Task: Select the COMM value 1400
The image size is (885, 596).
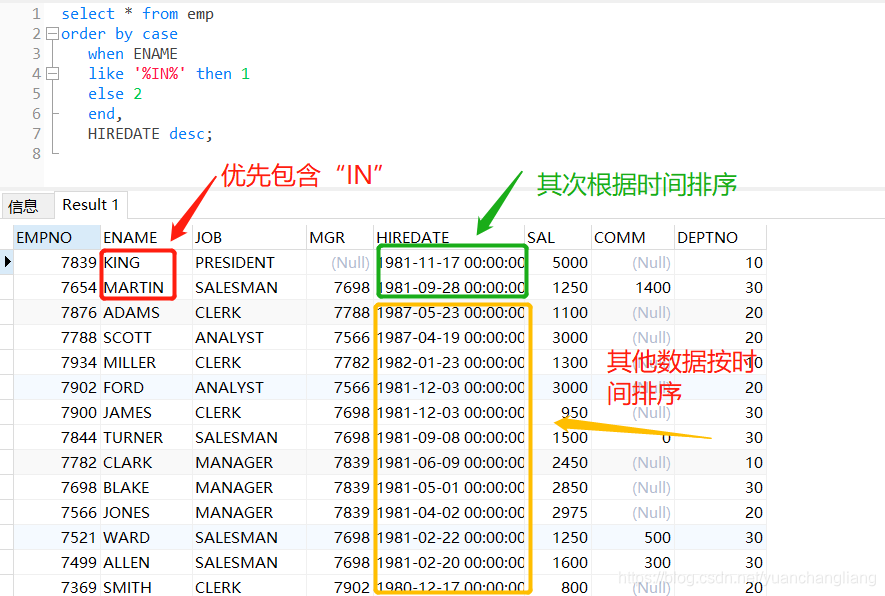Action: point(632,287)
